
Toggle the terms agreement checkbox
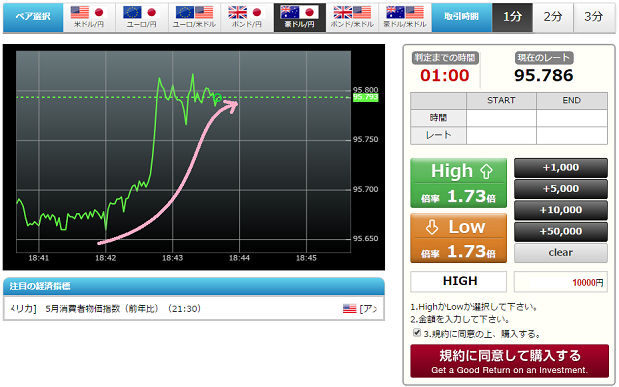click(x=417, y=333)
